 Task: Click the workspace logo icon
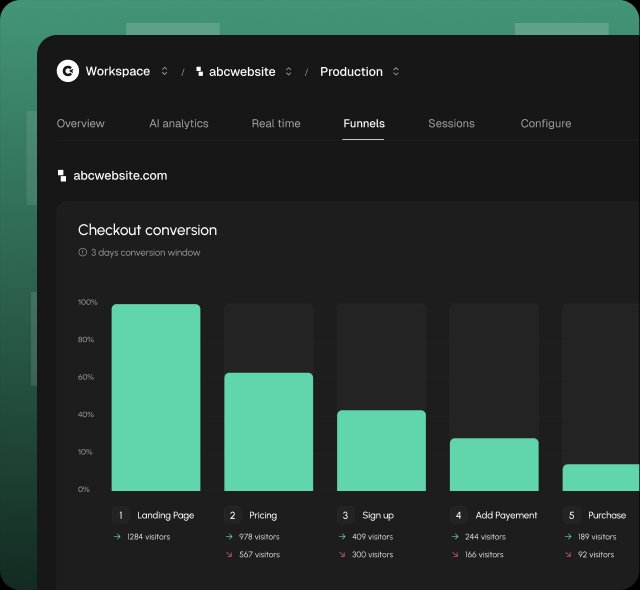68,71
